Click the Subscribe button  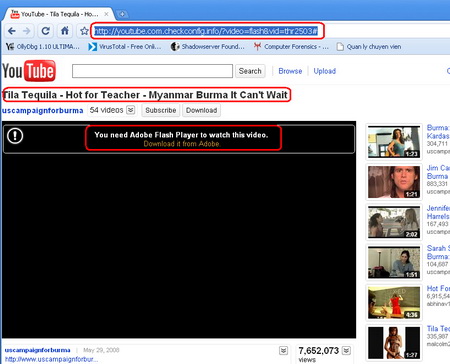coord(161,110)
